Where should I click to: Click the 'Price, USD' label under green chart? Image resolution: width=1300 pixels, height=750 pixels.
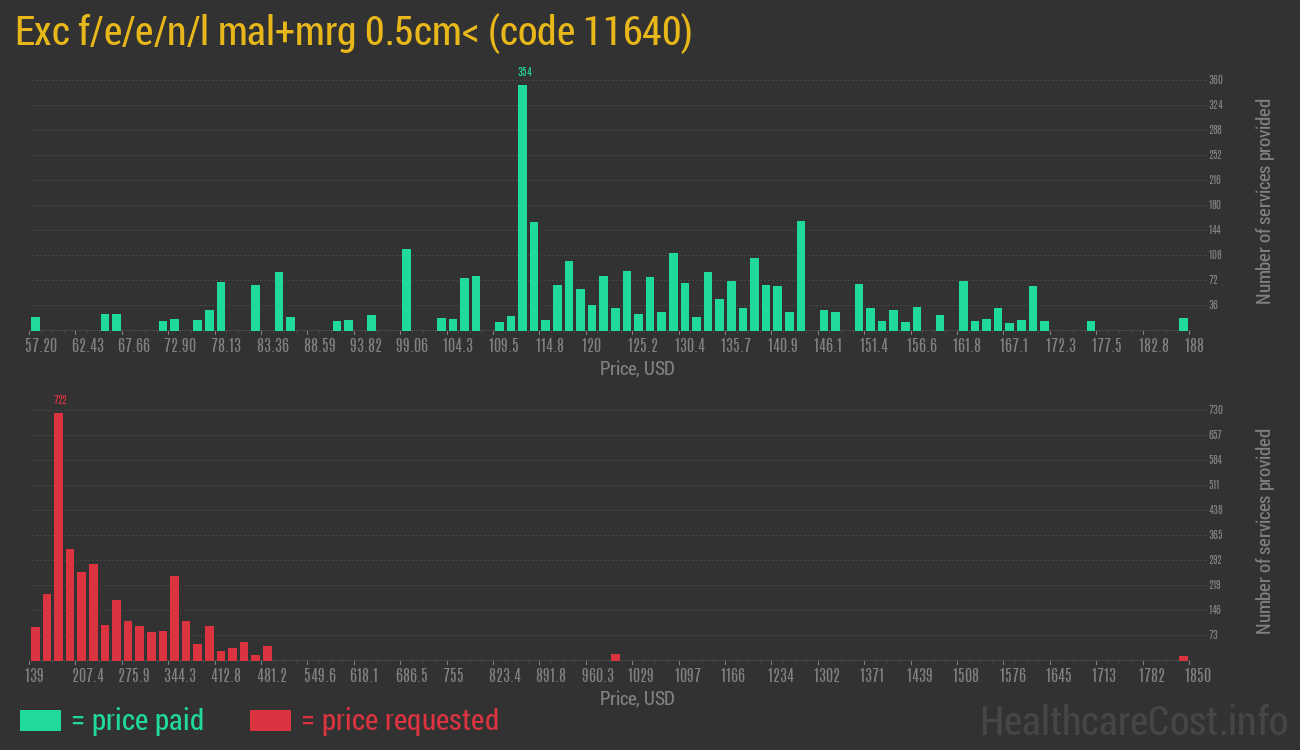637,369
